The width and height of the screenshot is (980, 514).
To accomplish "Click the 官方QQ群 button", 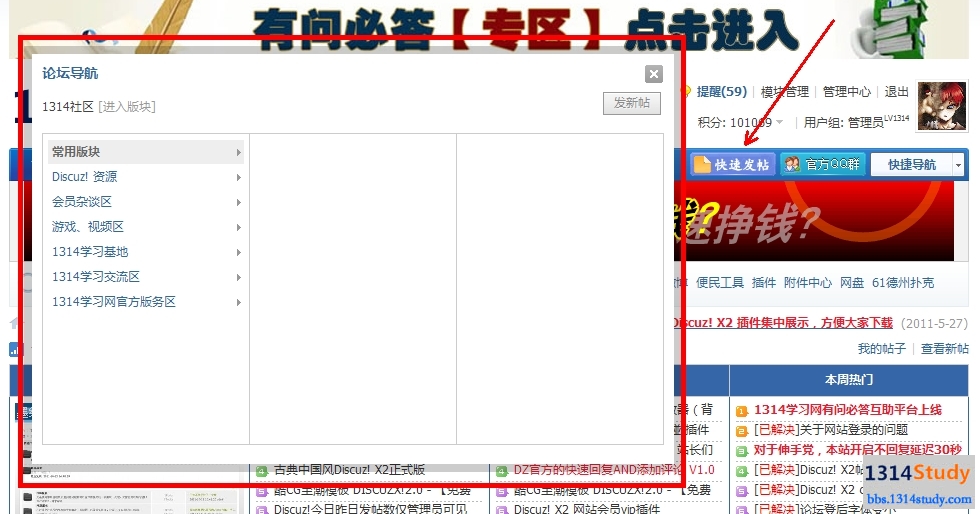I will [822, 164].
